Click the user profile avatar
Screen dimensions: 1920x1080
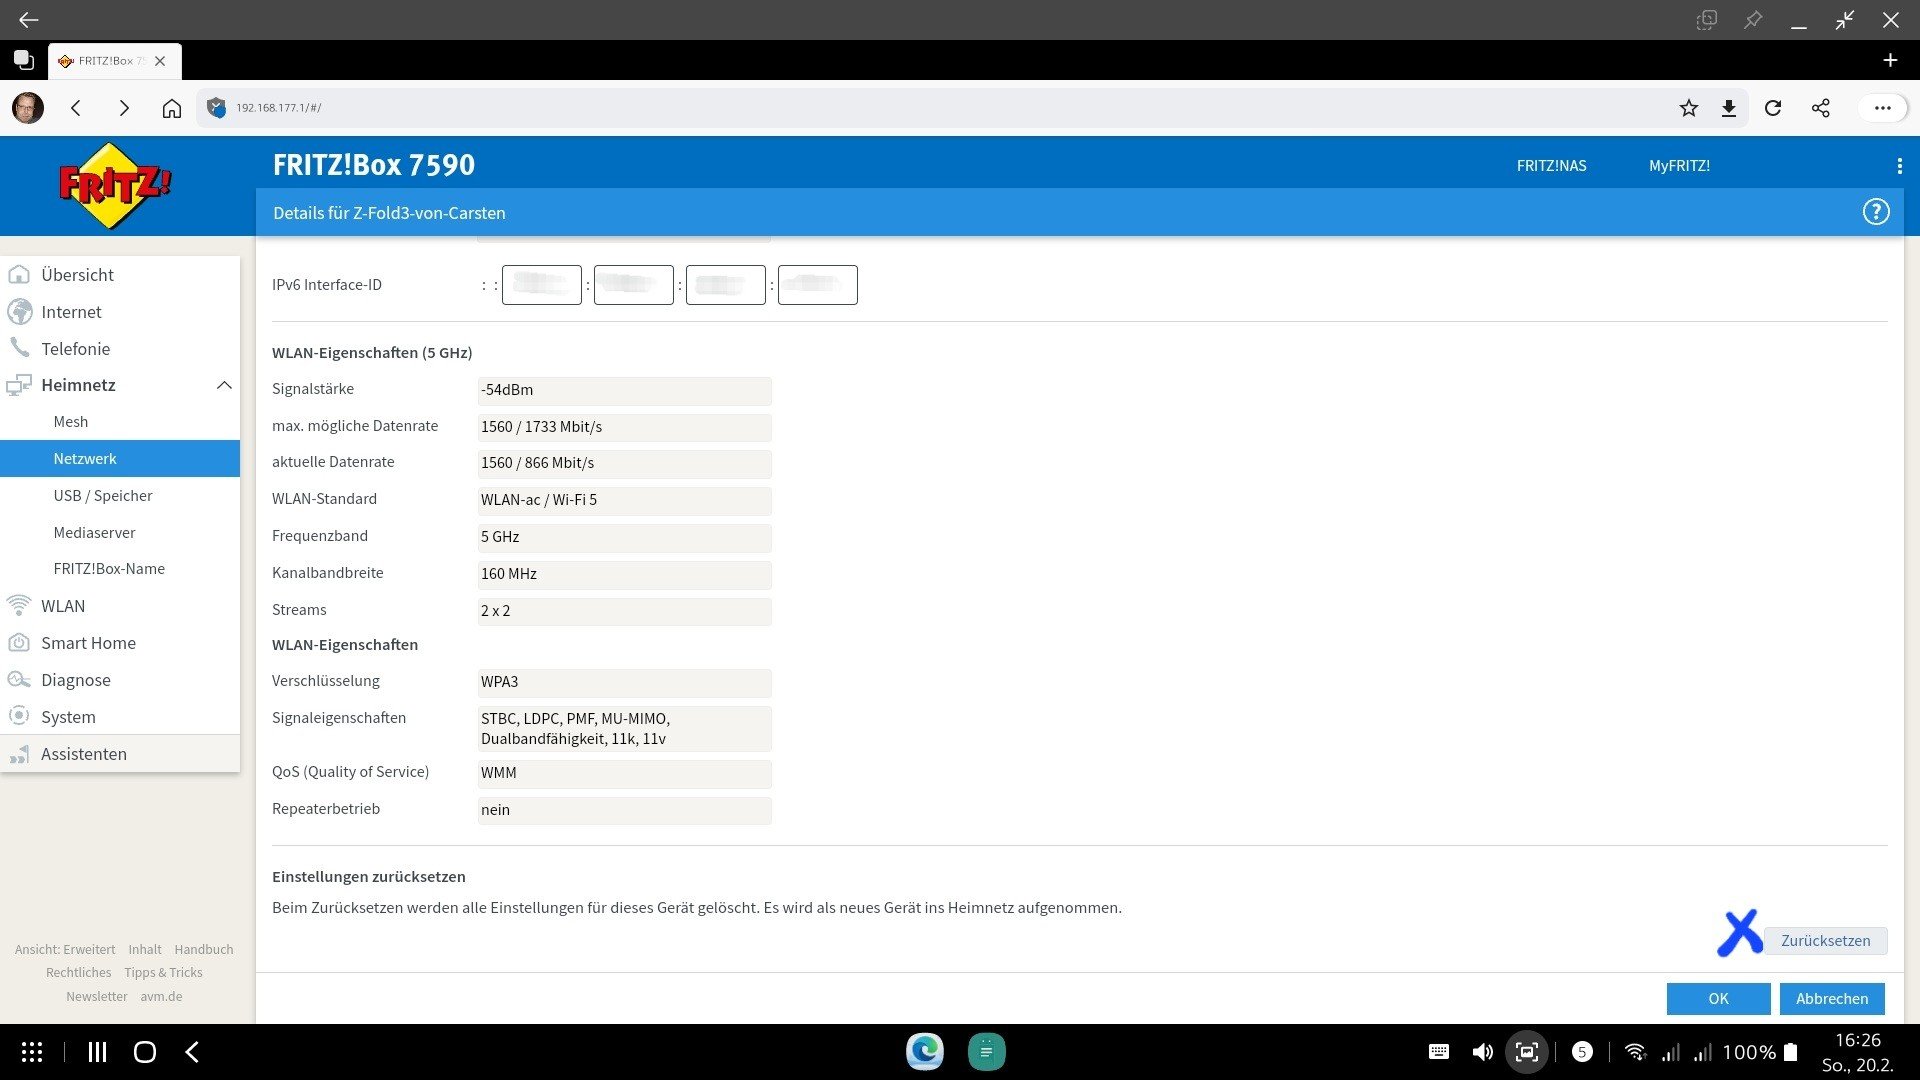pos(28,108)
